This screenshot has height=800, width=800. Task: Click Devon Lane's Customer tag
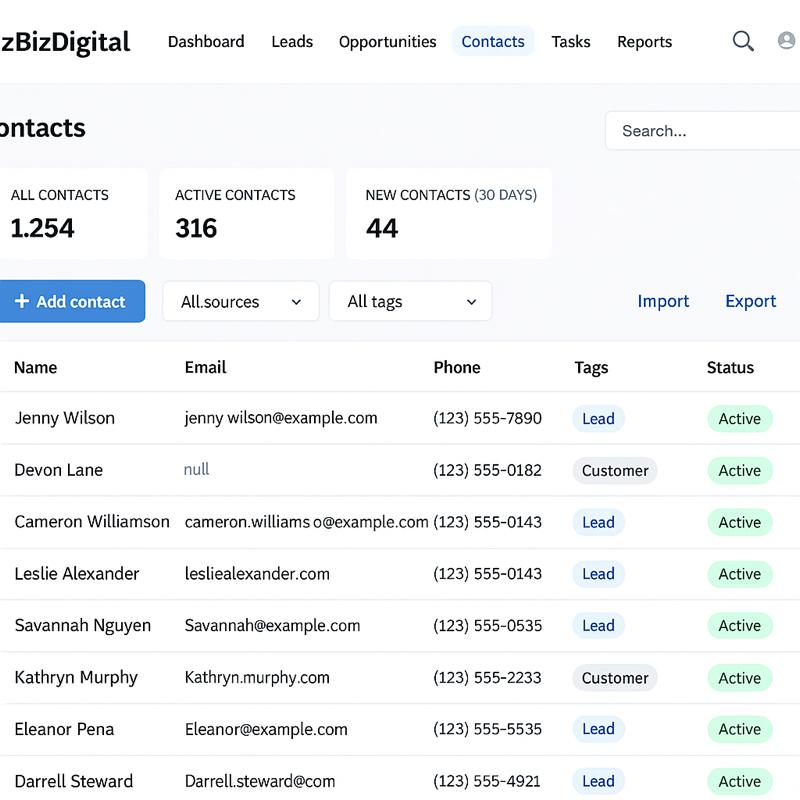(x=615, y=471)
